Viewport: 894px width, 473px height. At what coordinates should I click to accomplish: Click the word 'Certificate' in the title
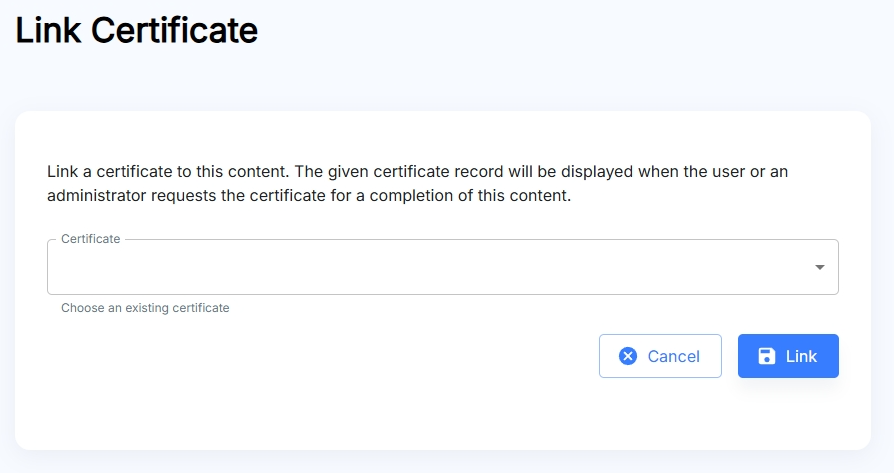174,30
